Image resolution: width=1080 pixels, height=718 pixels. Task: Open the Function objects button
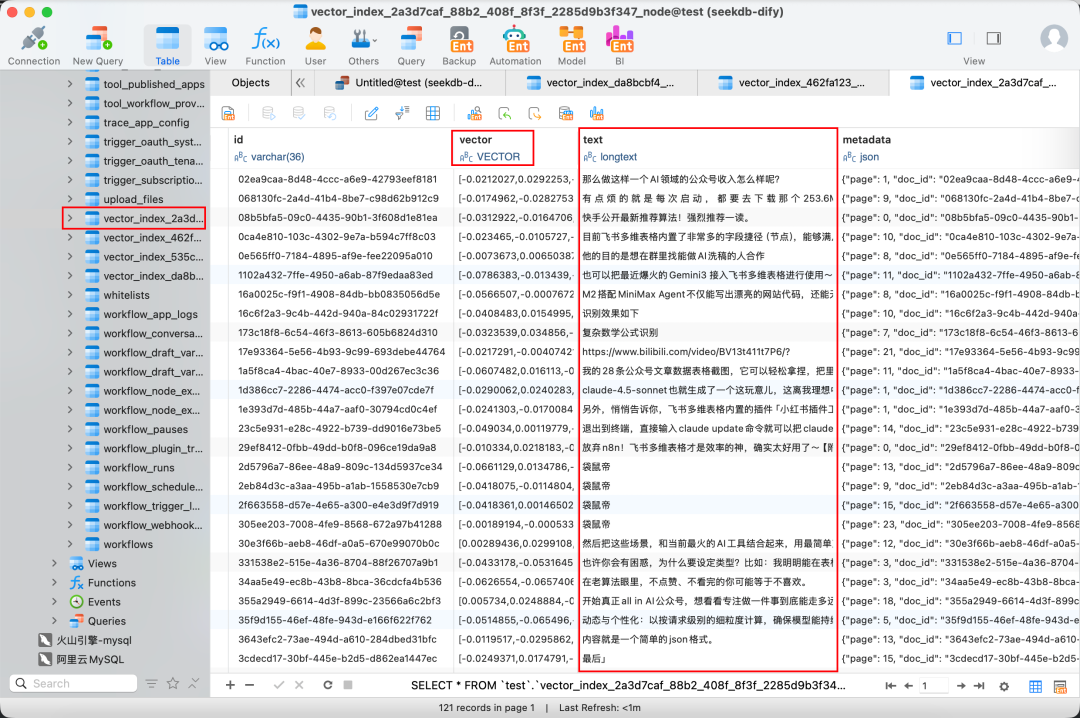(x=265, y=45)
